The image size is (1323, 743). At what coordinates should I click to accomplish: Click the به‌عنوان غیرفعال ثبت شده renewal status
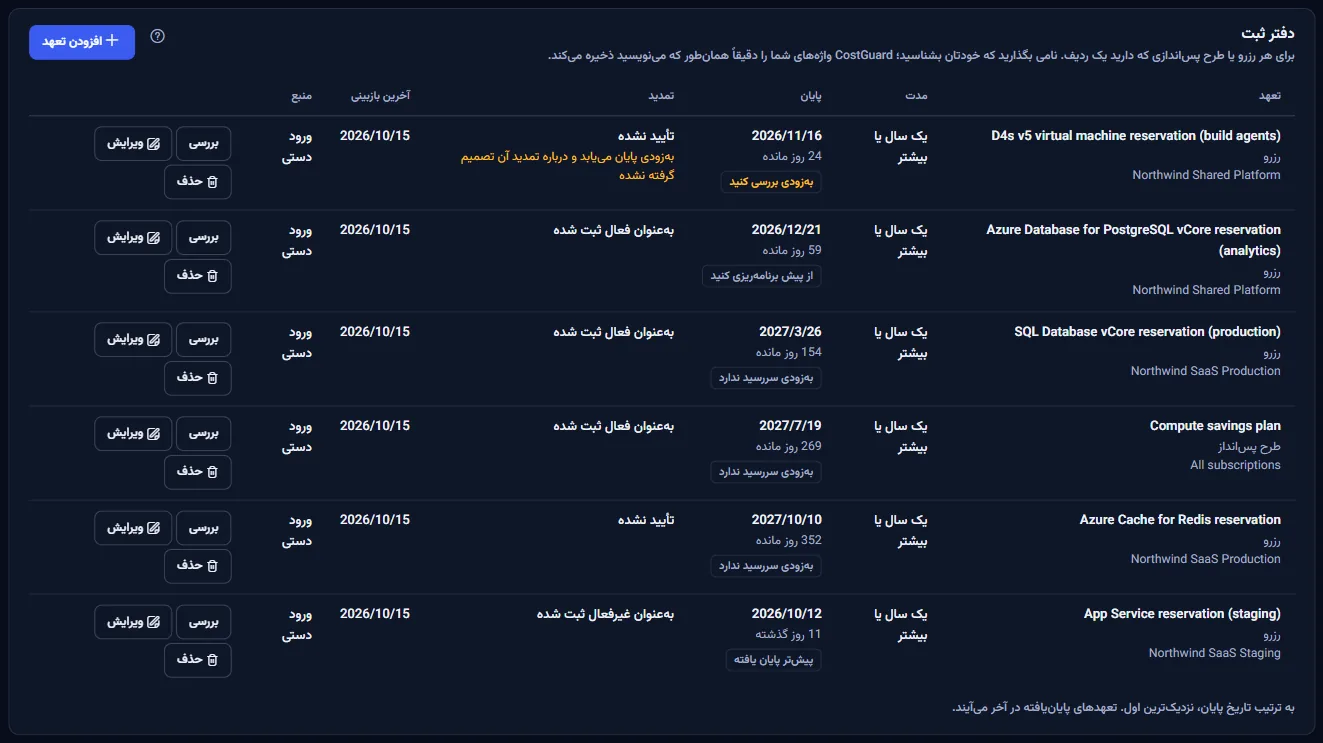point(606,614)
